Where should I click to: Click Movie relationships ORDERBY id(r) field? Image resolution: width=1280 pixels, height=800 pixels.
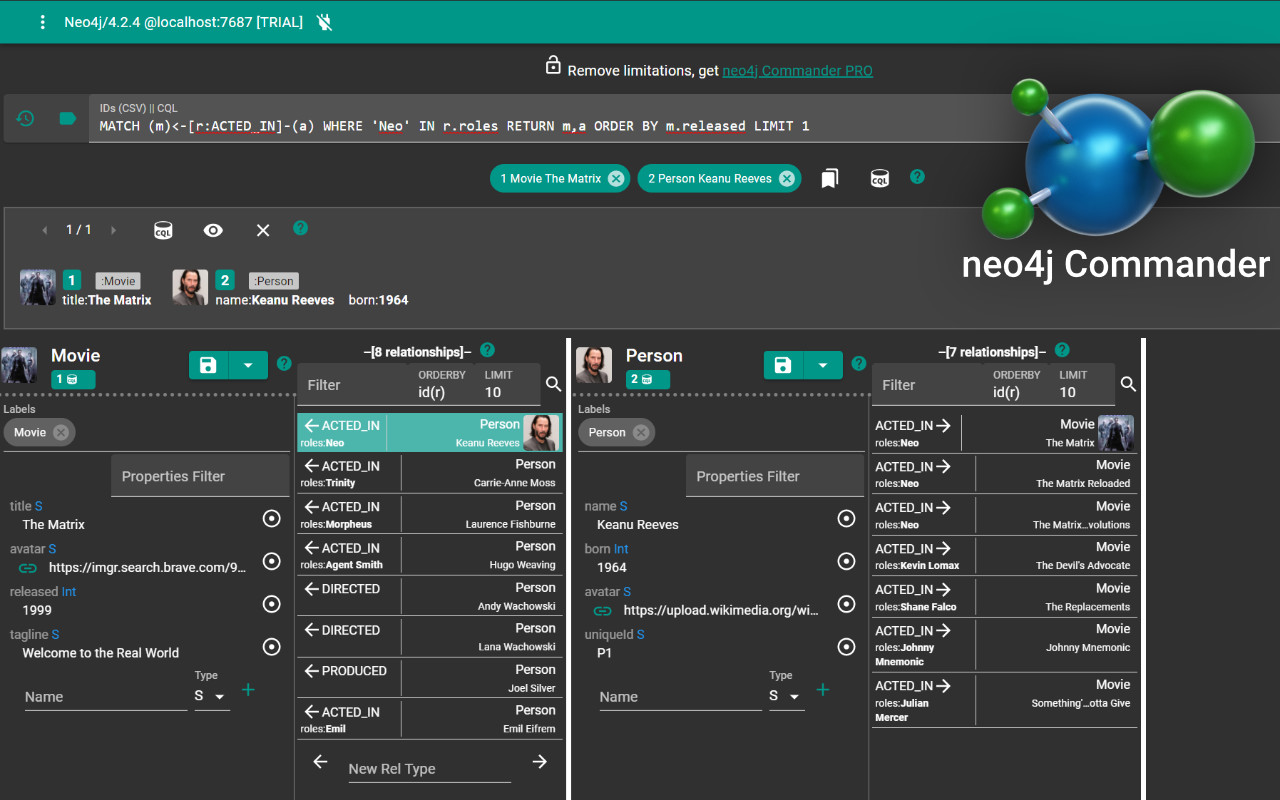[442, 384]
